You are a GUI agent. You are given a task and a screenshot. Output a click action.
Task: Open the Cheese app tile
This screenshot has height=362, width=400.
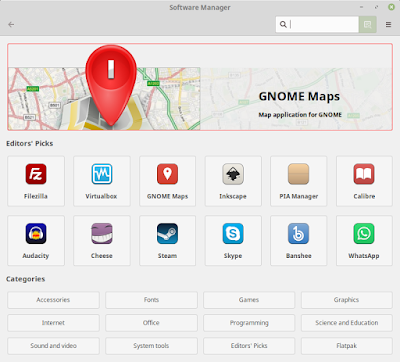click(102, 240)
